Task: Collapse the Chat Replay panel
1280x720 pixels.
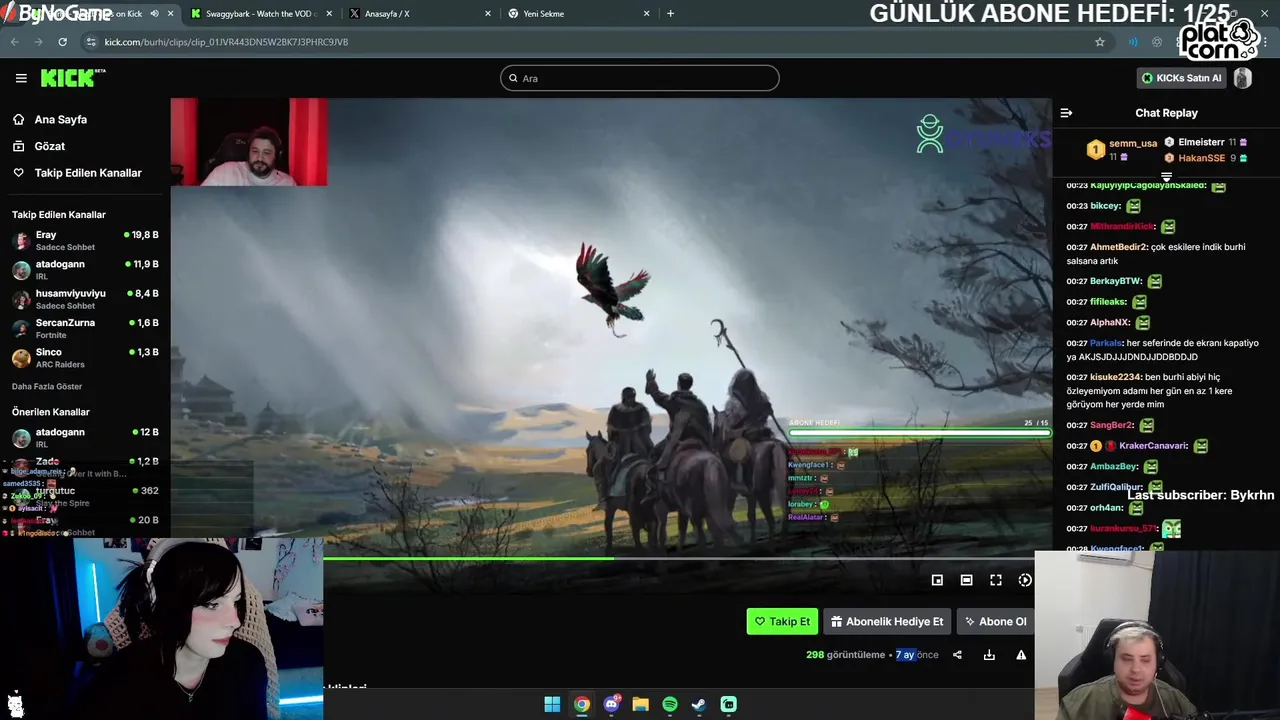Action: [1066, 113]
